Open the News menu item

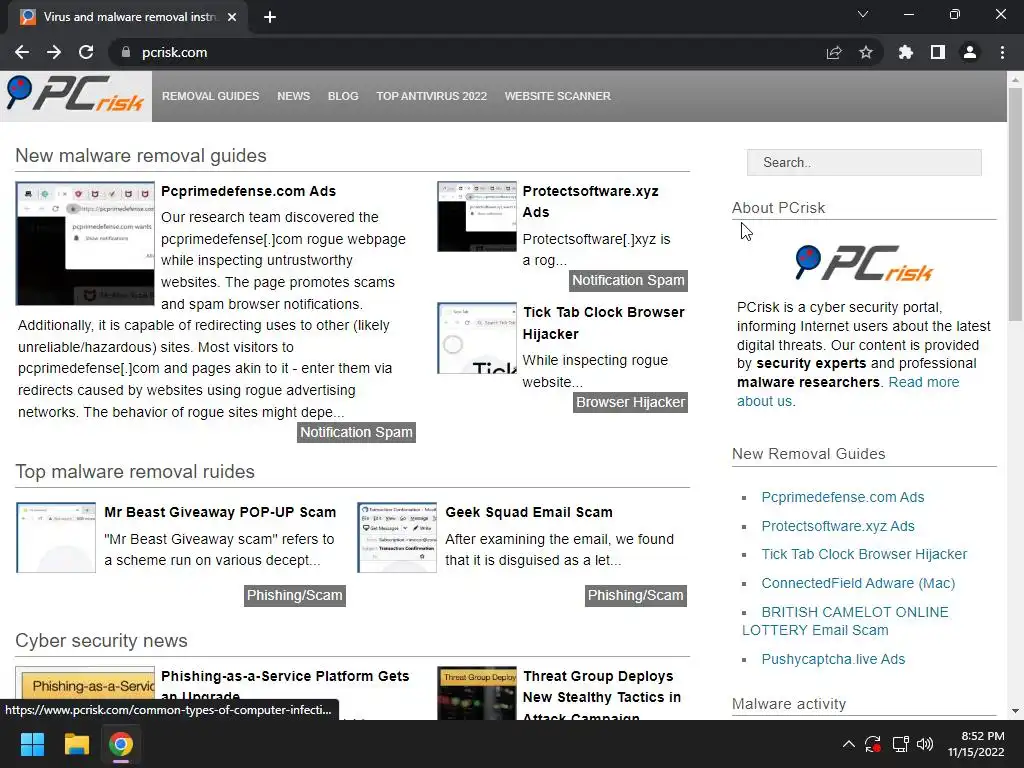point(293,96)
